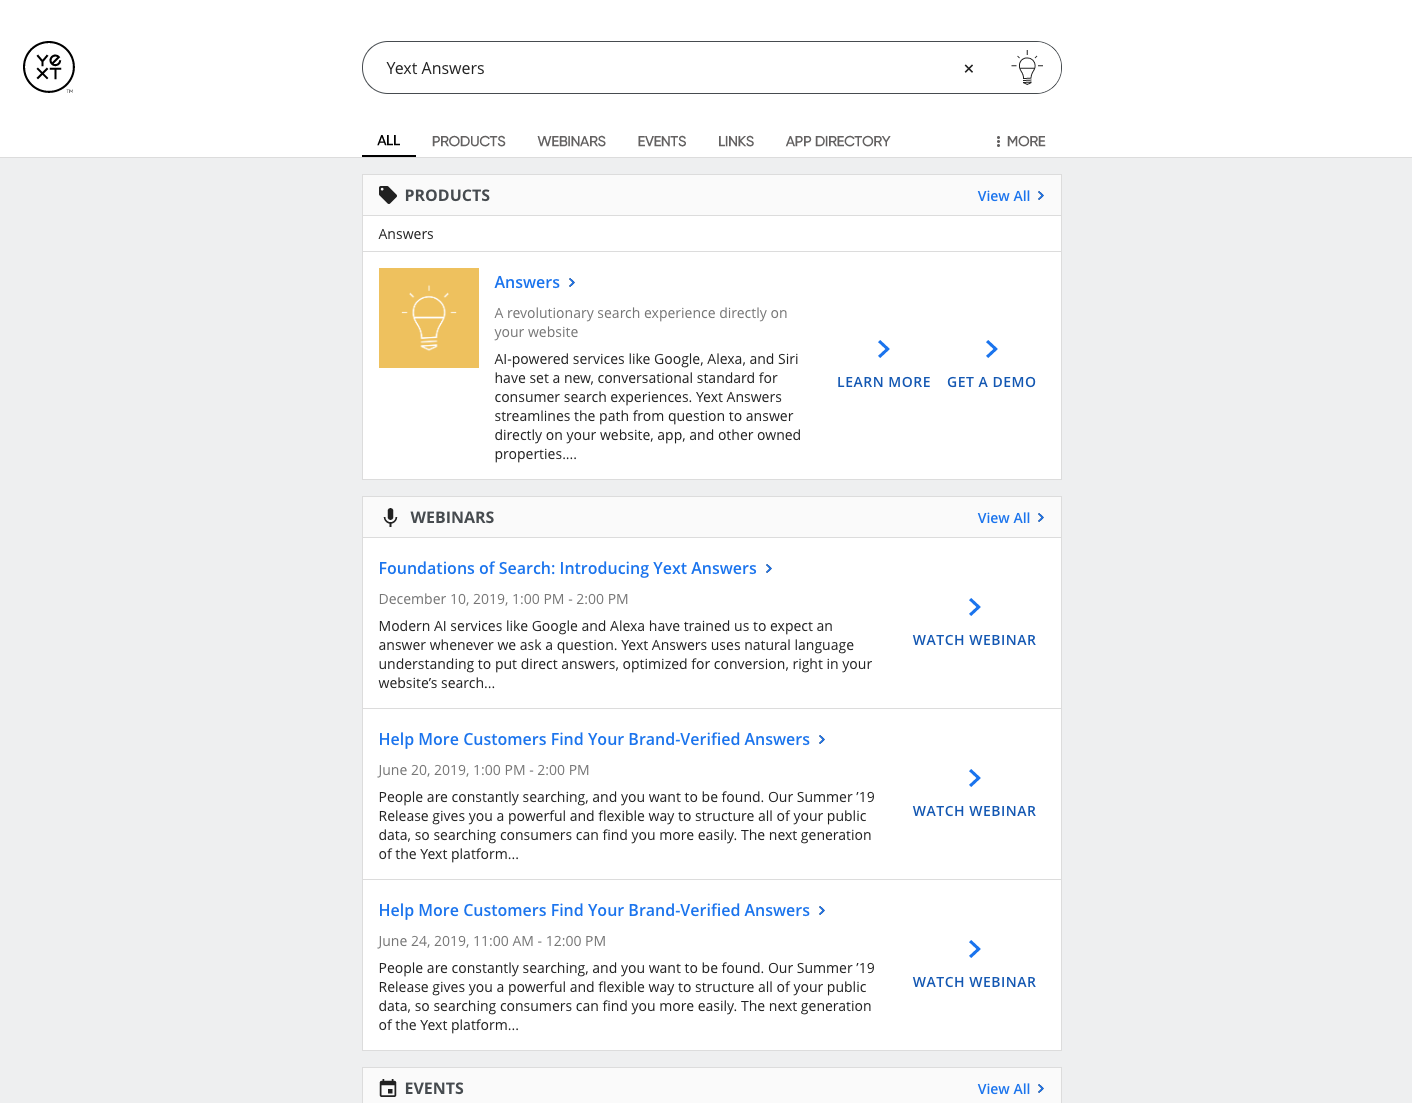
Task: Open Help More Customers webinar dated June 24
Action: [602, 910]
